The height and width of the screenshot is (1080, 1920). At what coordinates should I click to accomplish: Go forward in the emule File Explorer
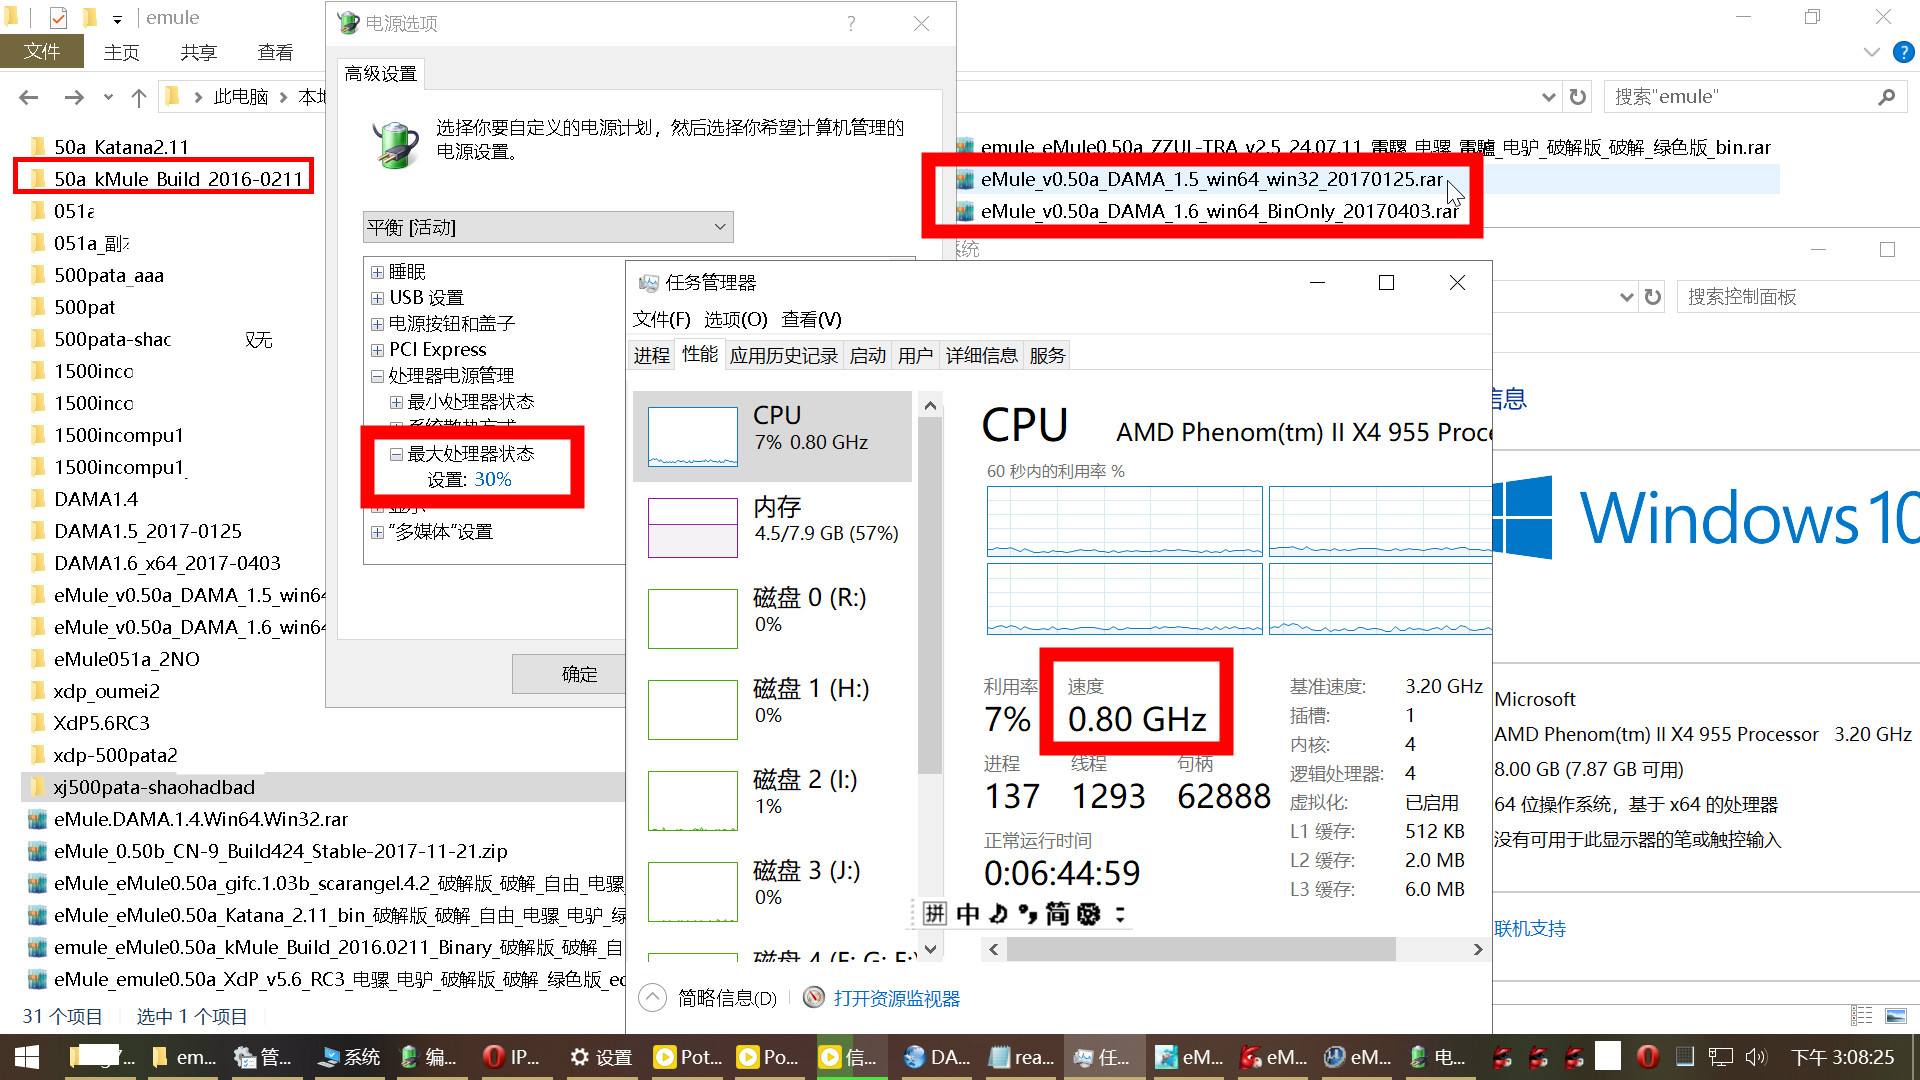coord(74,97)
